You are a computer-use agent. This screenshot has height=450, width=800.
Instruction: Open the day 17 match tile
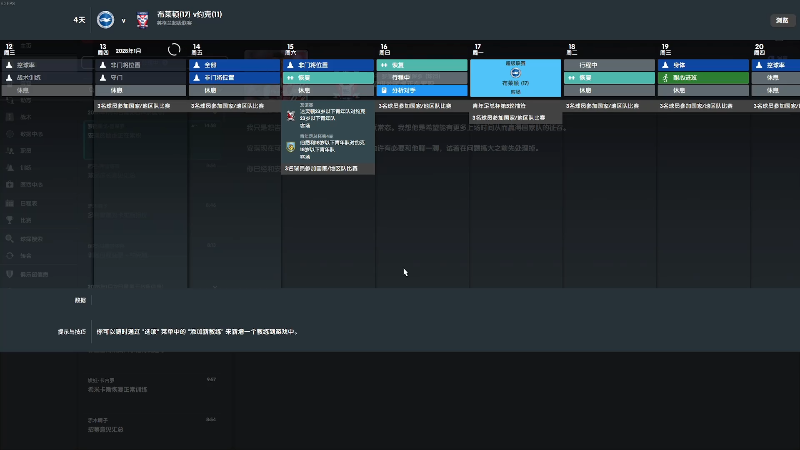[x=515, y=78]
